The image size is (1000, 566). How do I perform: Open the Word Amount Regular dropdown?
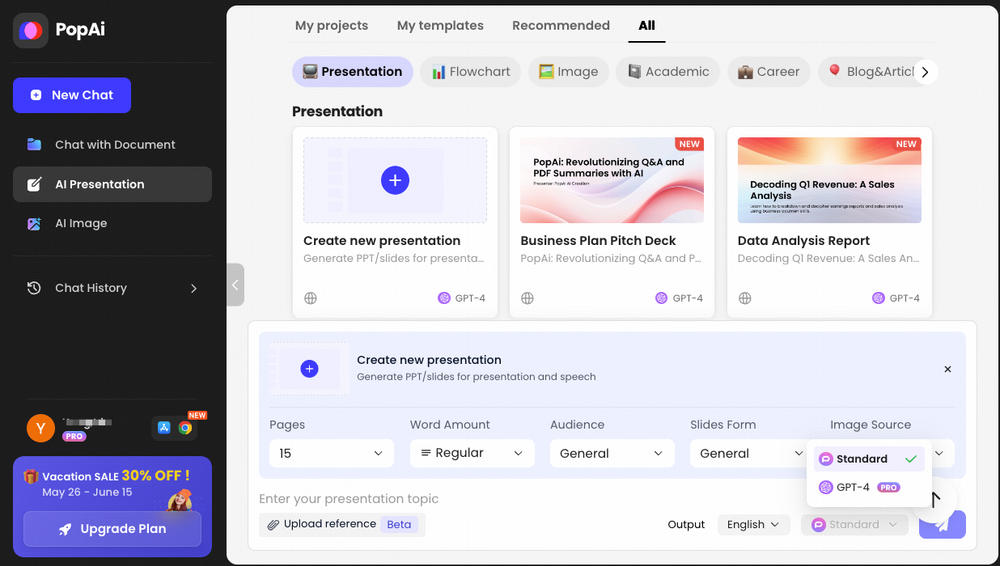(x=472, y=453)
